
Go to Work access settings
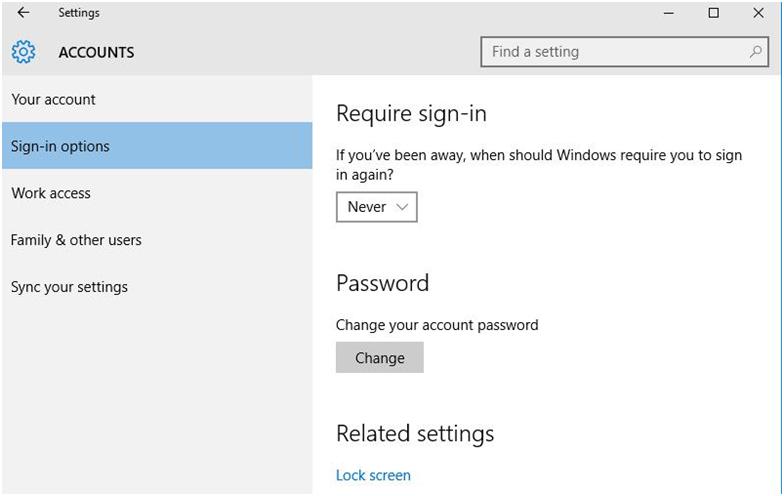point(51,193)
